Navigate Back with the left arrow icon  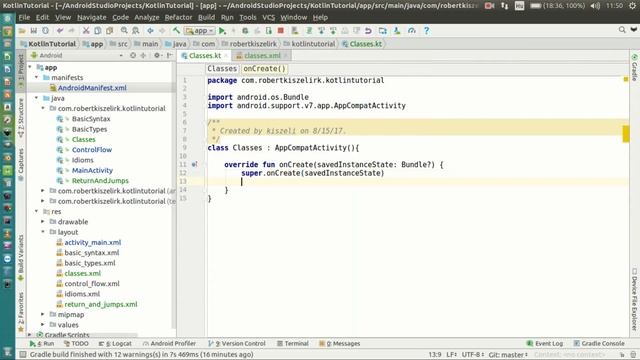coord(150,31)
